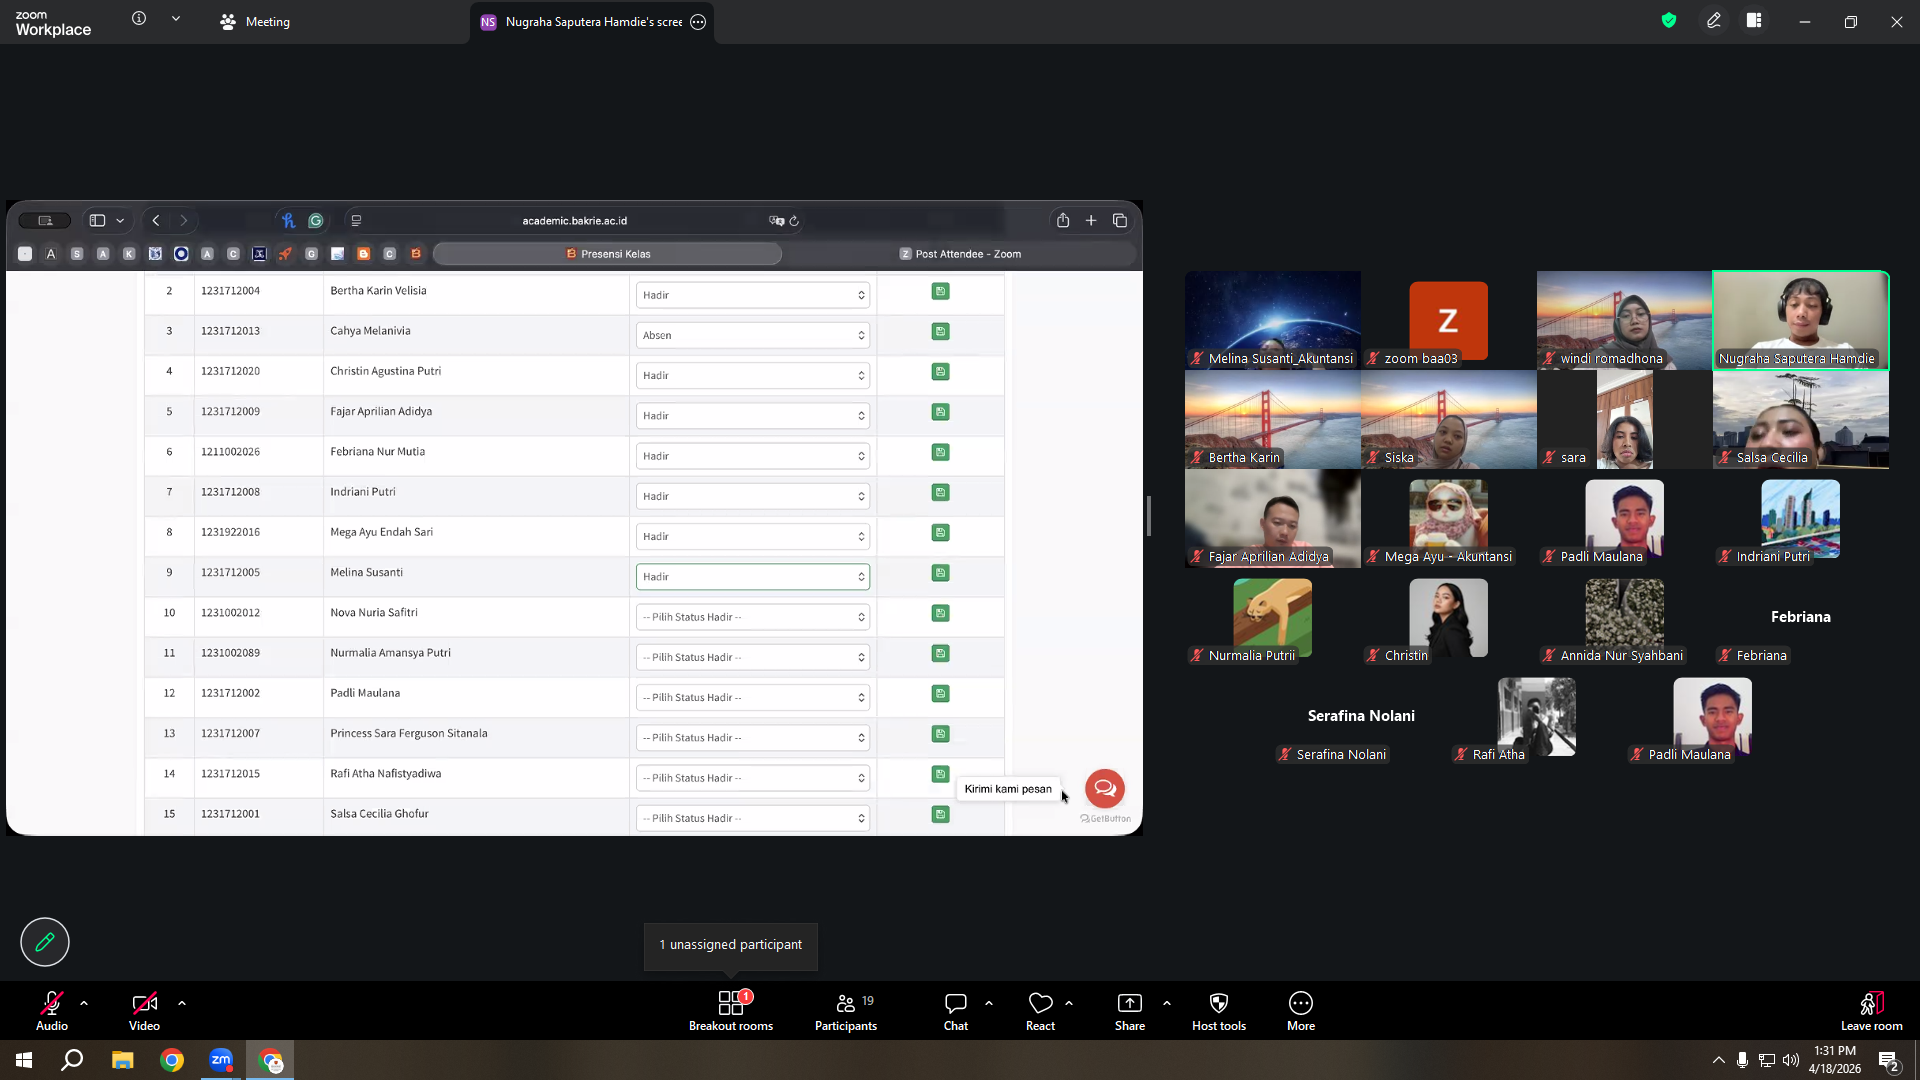Click the browser reload icon
This screenshot has height=1080, width=1920.
pos(794,221)
